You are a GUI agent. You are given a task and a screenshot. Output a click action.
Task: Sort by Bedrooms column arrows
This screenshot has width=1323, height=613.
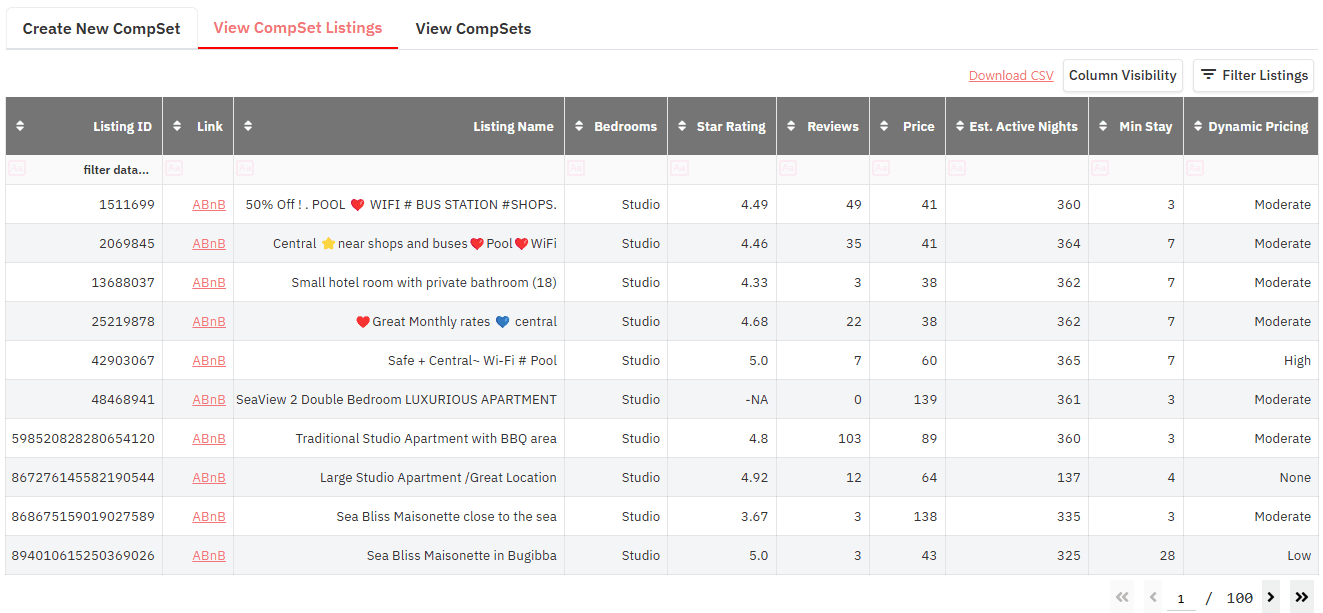[x=579, y=126]
